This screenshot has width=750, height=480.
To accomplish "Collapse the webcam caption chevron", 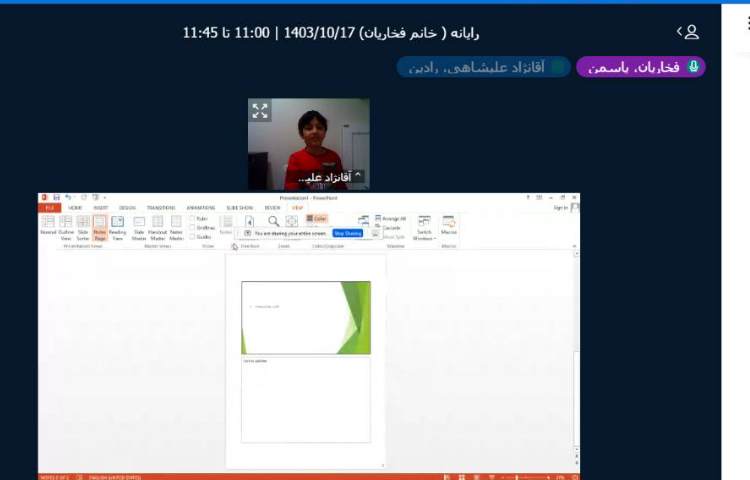I will pyautogui.click(x=357, y=175).
